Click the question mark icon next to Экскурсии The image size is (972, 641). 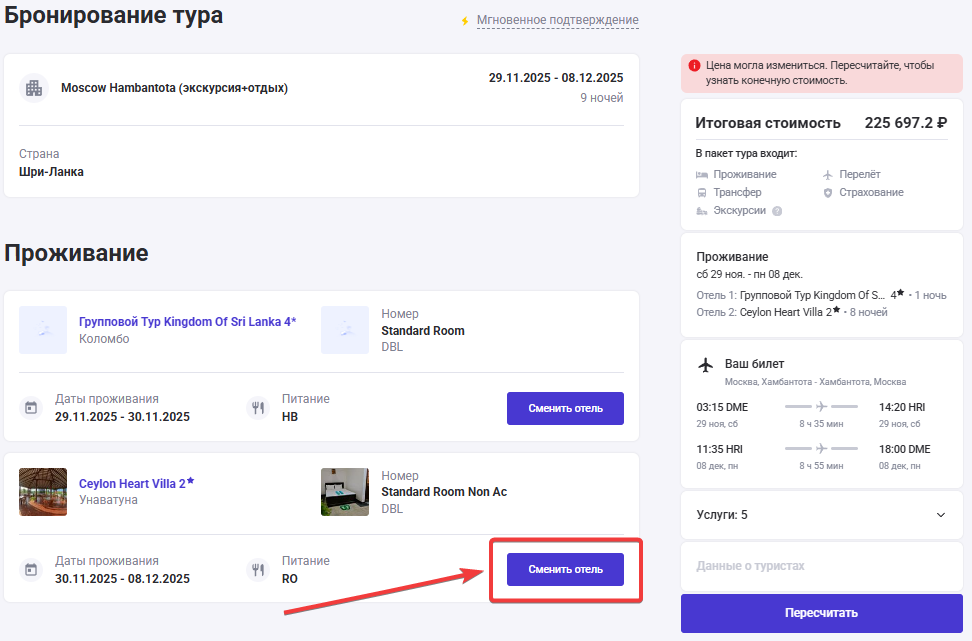pyautogui.click(x=777, y=211)
